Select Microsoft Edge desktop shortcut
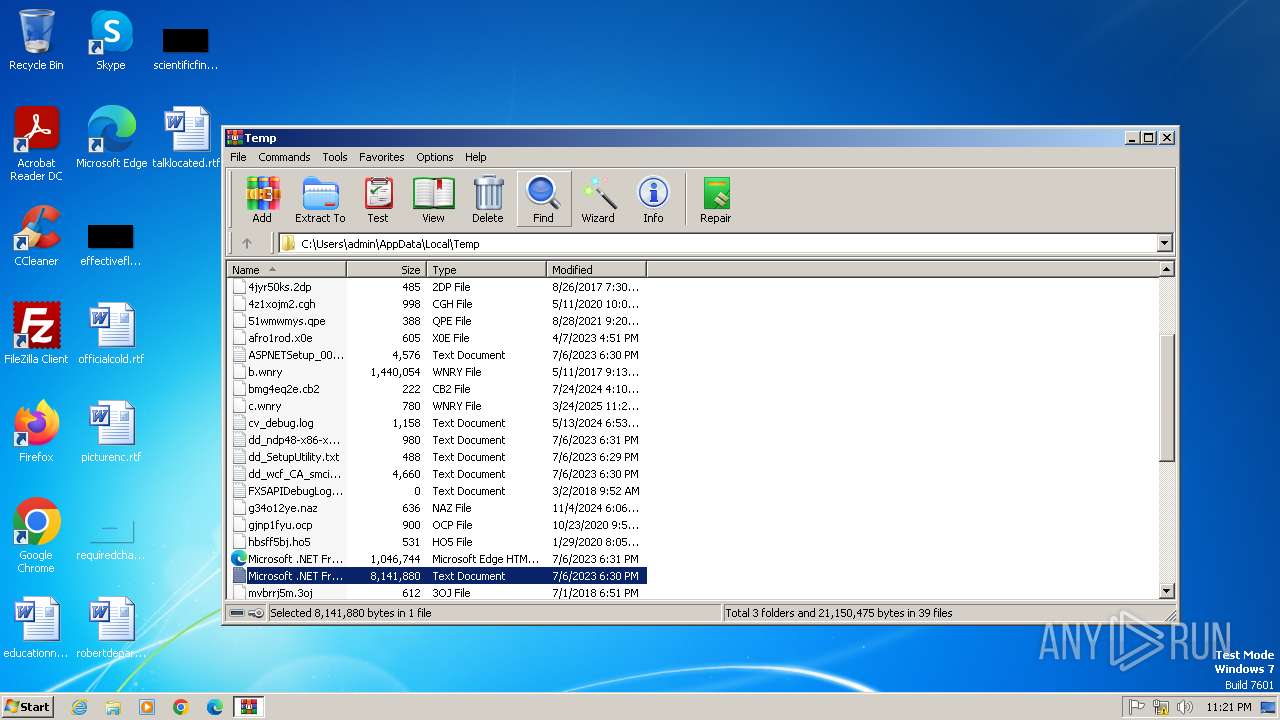Image resolution: width=1280 pixels, height=720 pixels. tap(111, 138)
